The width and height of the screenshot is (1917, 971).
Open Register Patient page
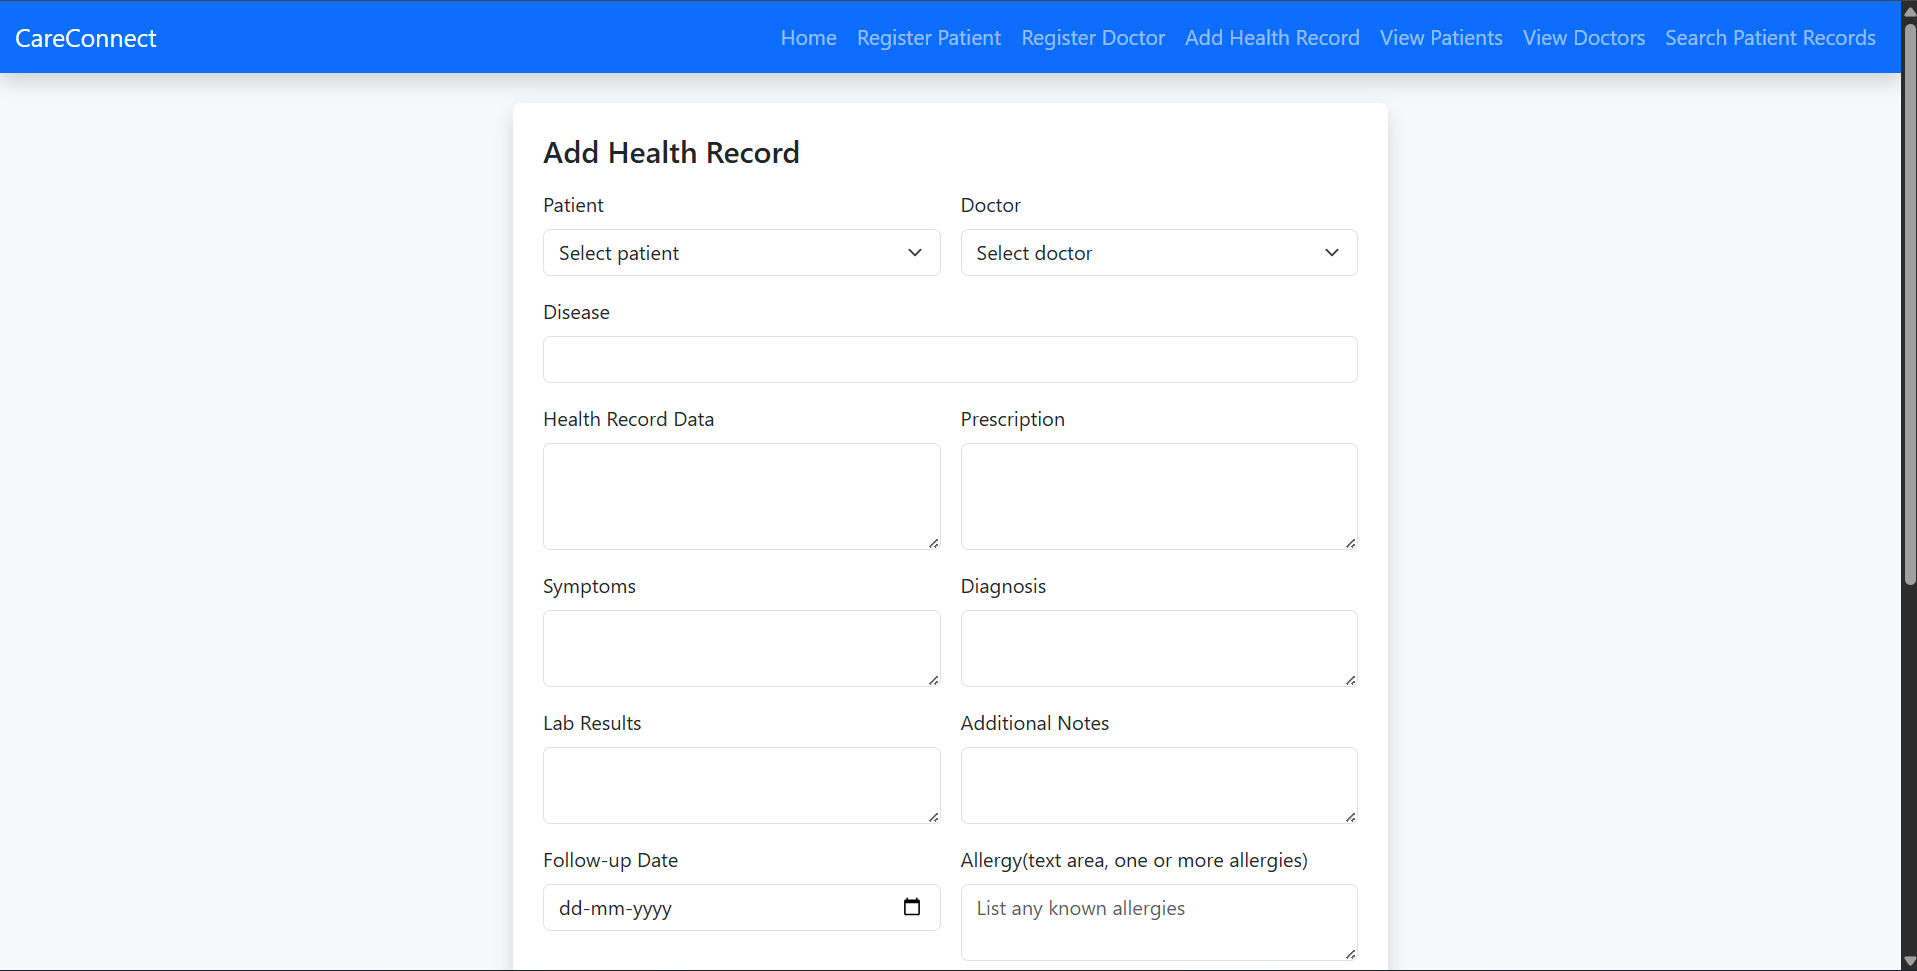coord(929,38)
